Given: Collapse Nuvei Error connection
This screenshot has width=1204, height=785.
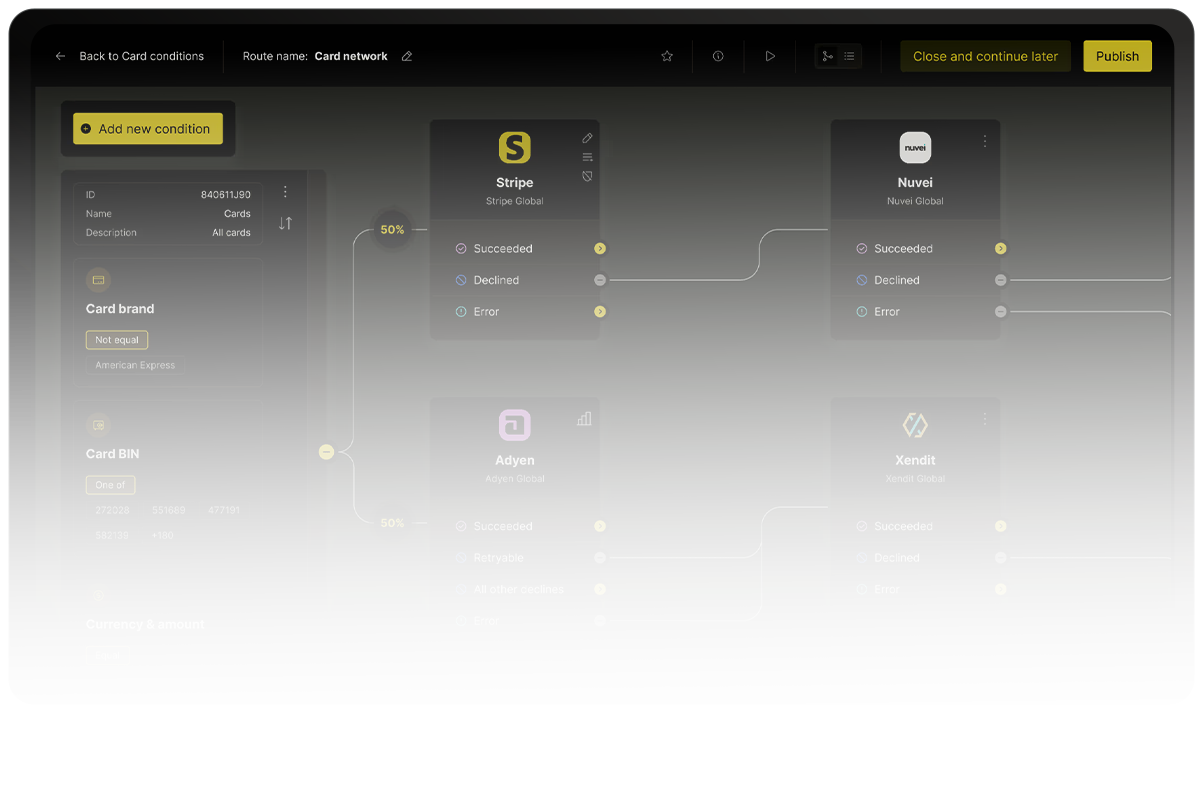Looking at the screenshot, I should [1000, 312].
